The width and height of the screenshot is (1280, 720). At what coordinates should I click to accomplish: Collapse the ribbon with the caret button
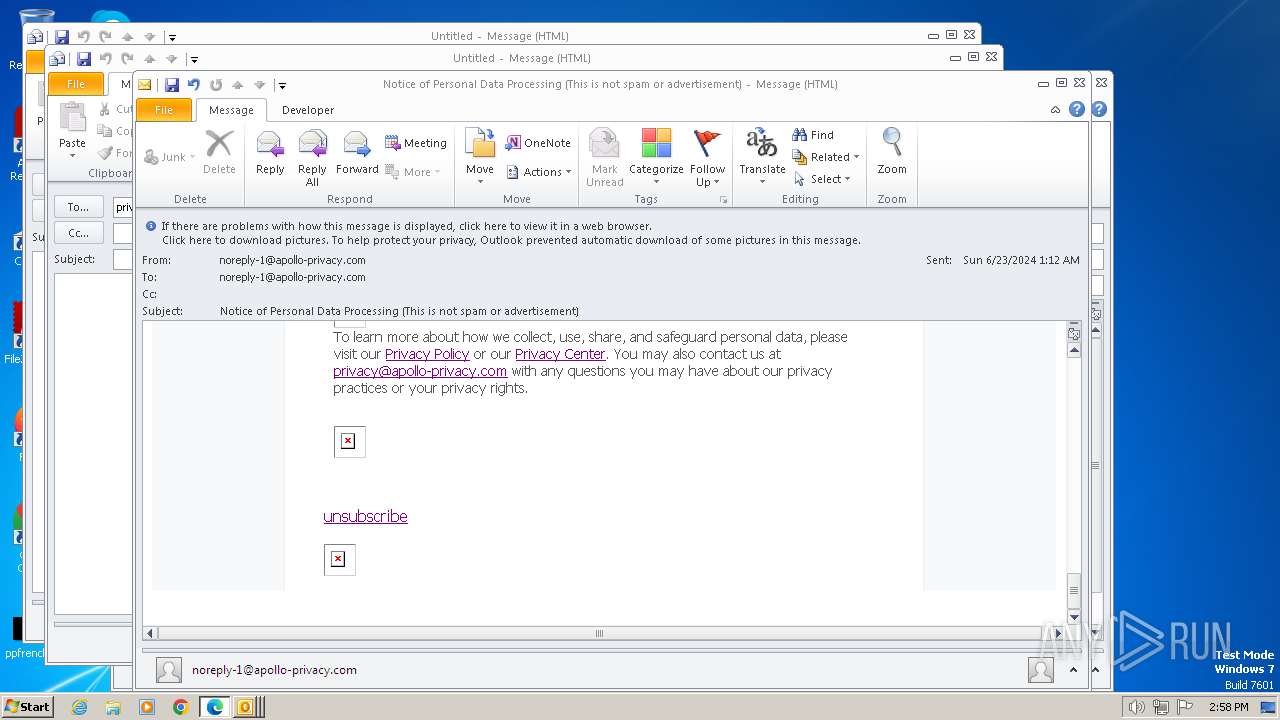[1055, 110]
